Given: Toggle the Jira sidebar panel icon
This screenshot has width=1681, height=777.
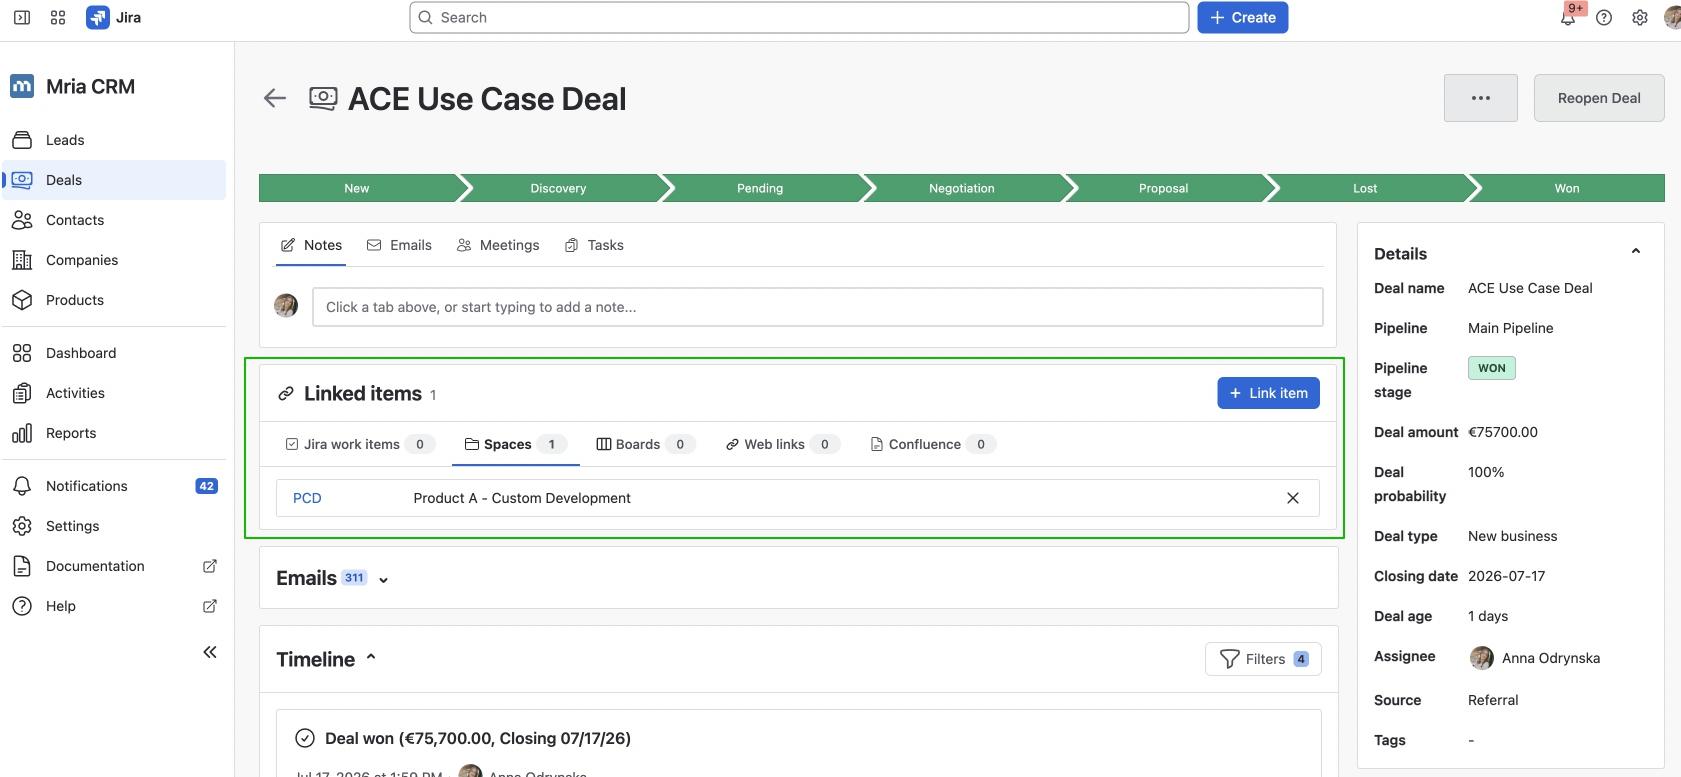Looking at the screenshot, I should tap(22, 17).
